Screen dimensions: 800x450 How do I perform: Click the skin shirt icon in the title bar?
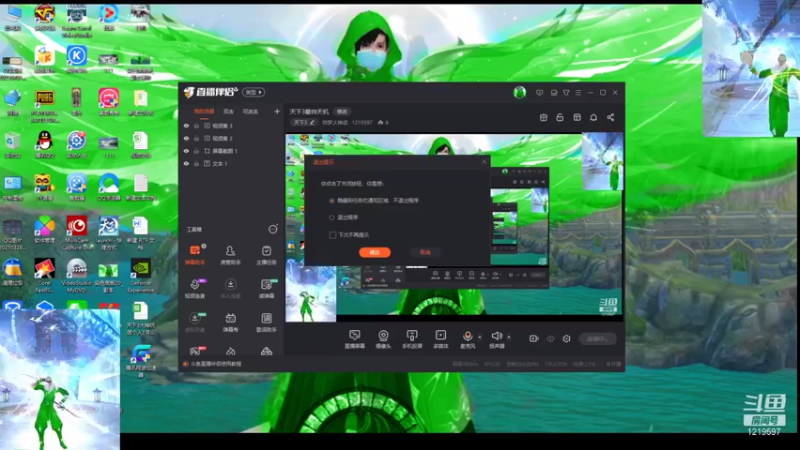566,93
